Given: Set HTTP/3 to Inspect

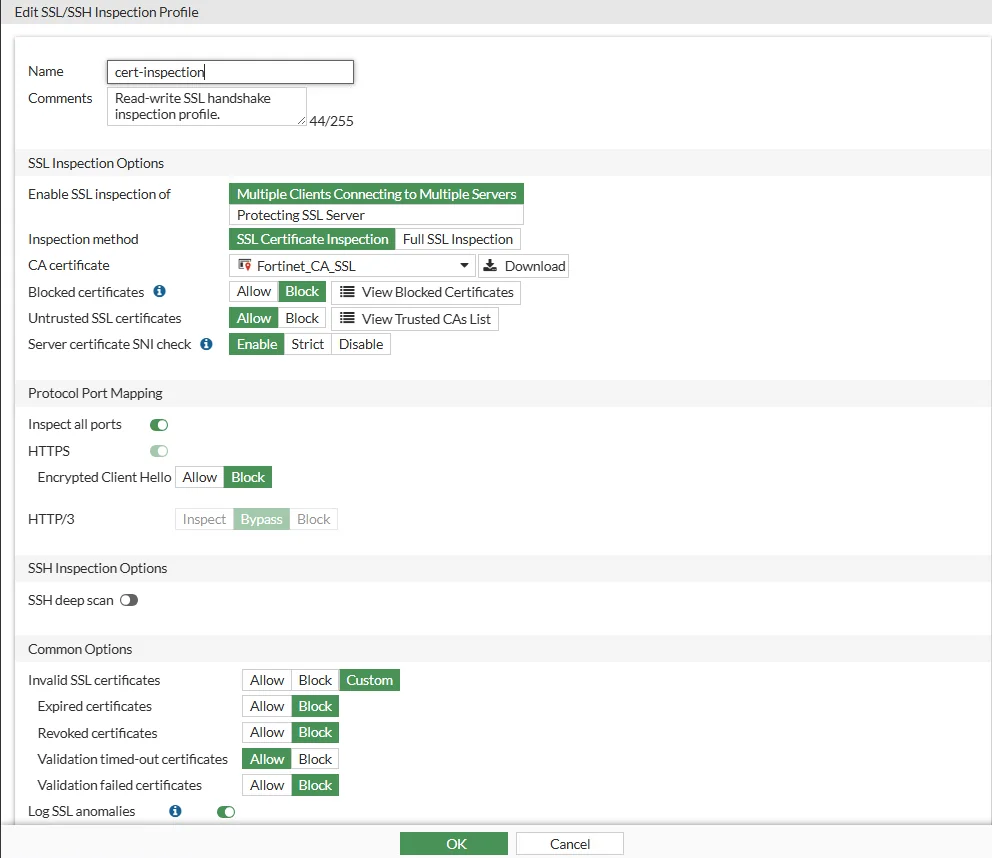Looking at the screenshot, I should [x=204, y=519].
